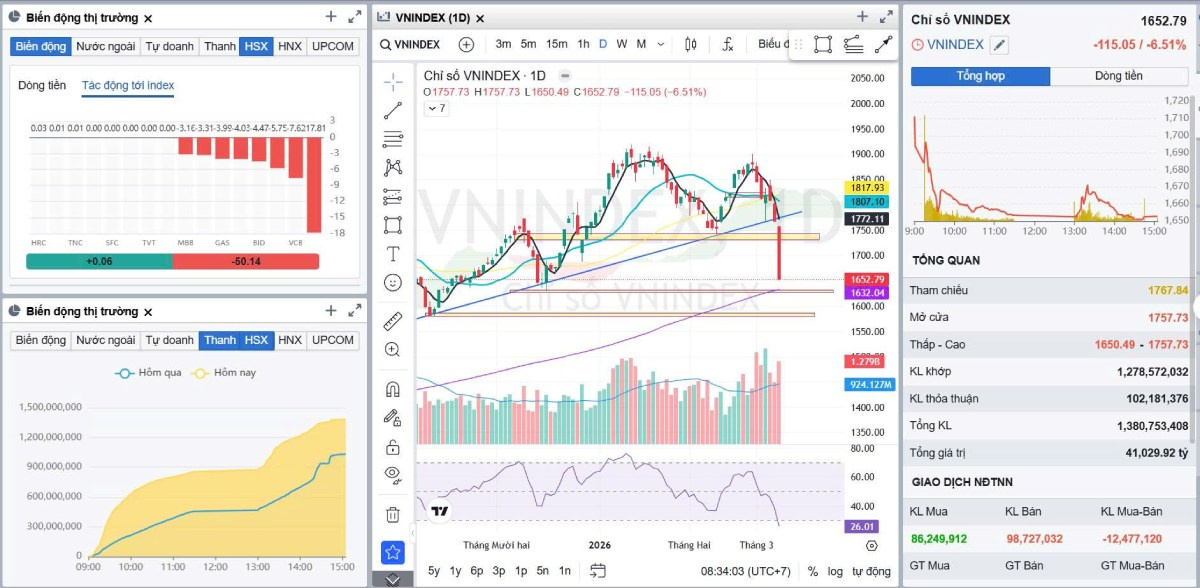
Task: Click trash icon to remove drawings
Action: [x=393, y=515]
